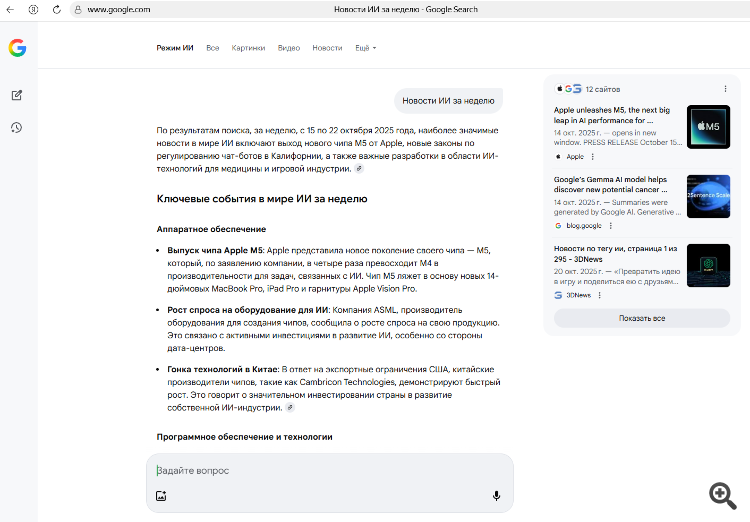Click the Программное обеспечение и технологии subheading

(x=244, y=437)
